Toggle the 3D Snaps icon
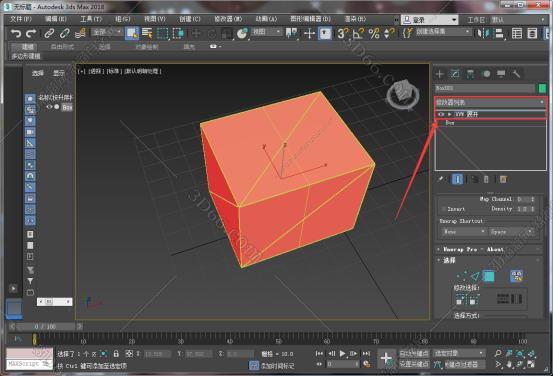This screenshot has height=376, width=553. 342,34
